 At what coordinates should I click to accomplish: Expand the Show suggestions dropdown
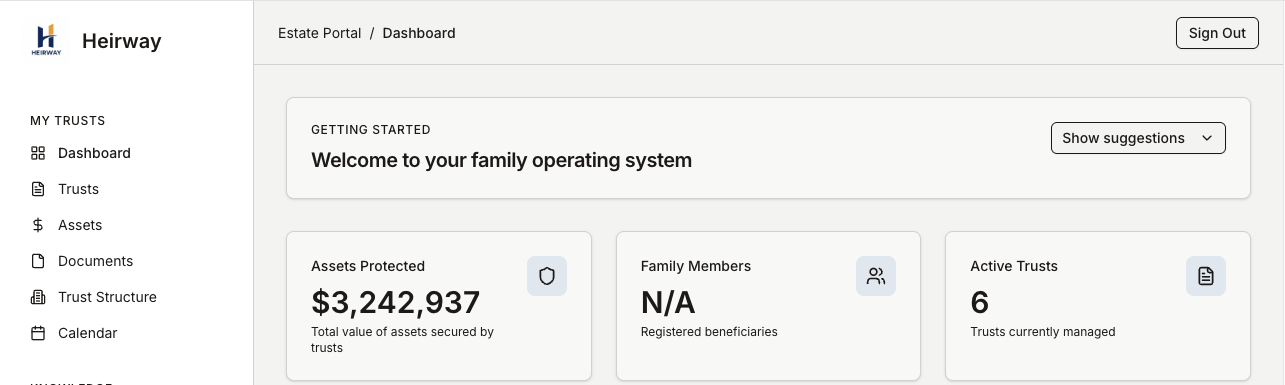[1138, 138]
